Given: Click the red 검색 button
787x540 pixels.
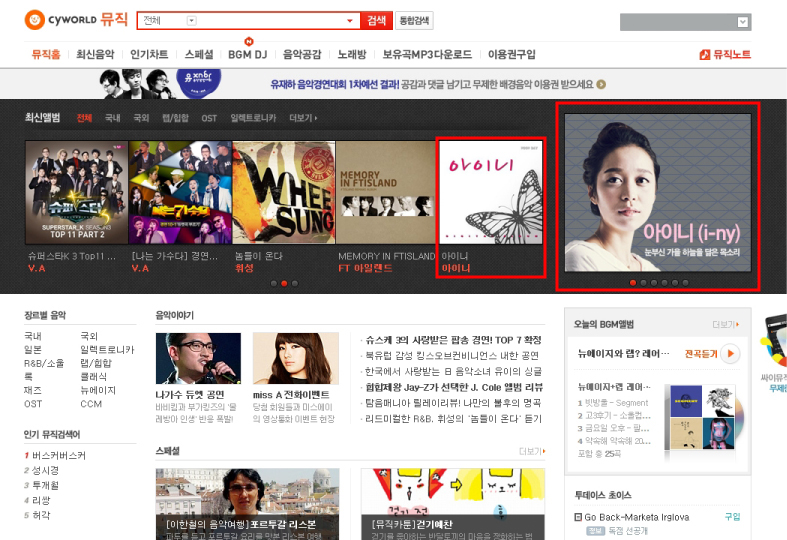Looking at the screenshot, I should (x=376, y=21).
